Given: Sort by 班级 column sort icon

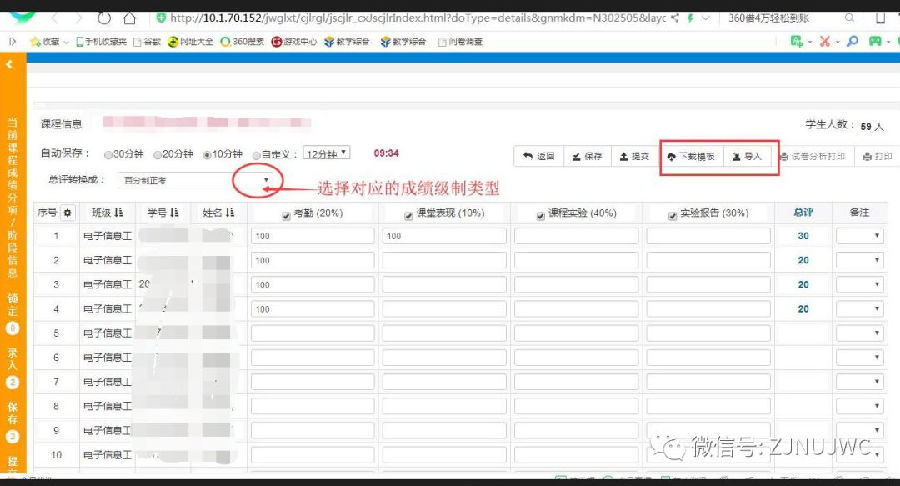Looking at the screenshot, I should (x=119, y=213).
